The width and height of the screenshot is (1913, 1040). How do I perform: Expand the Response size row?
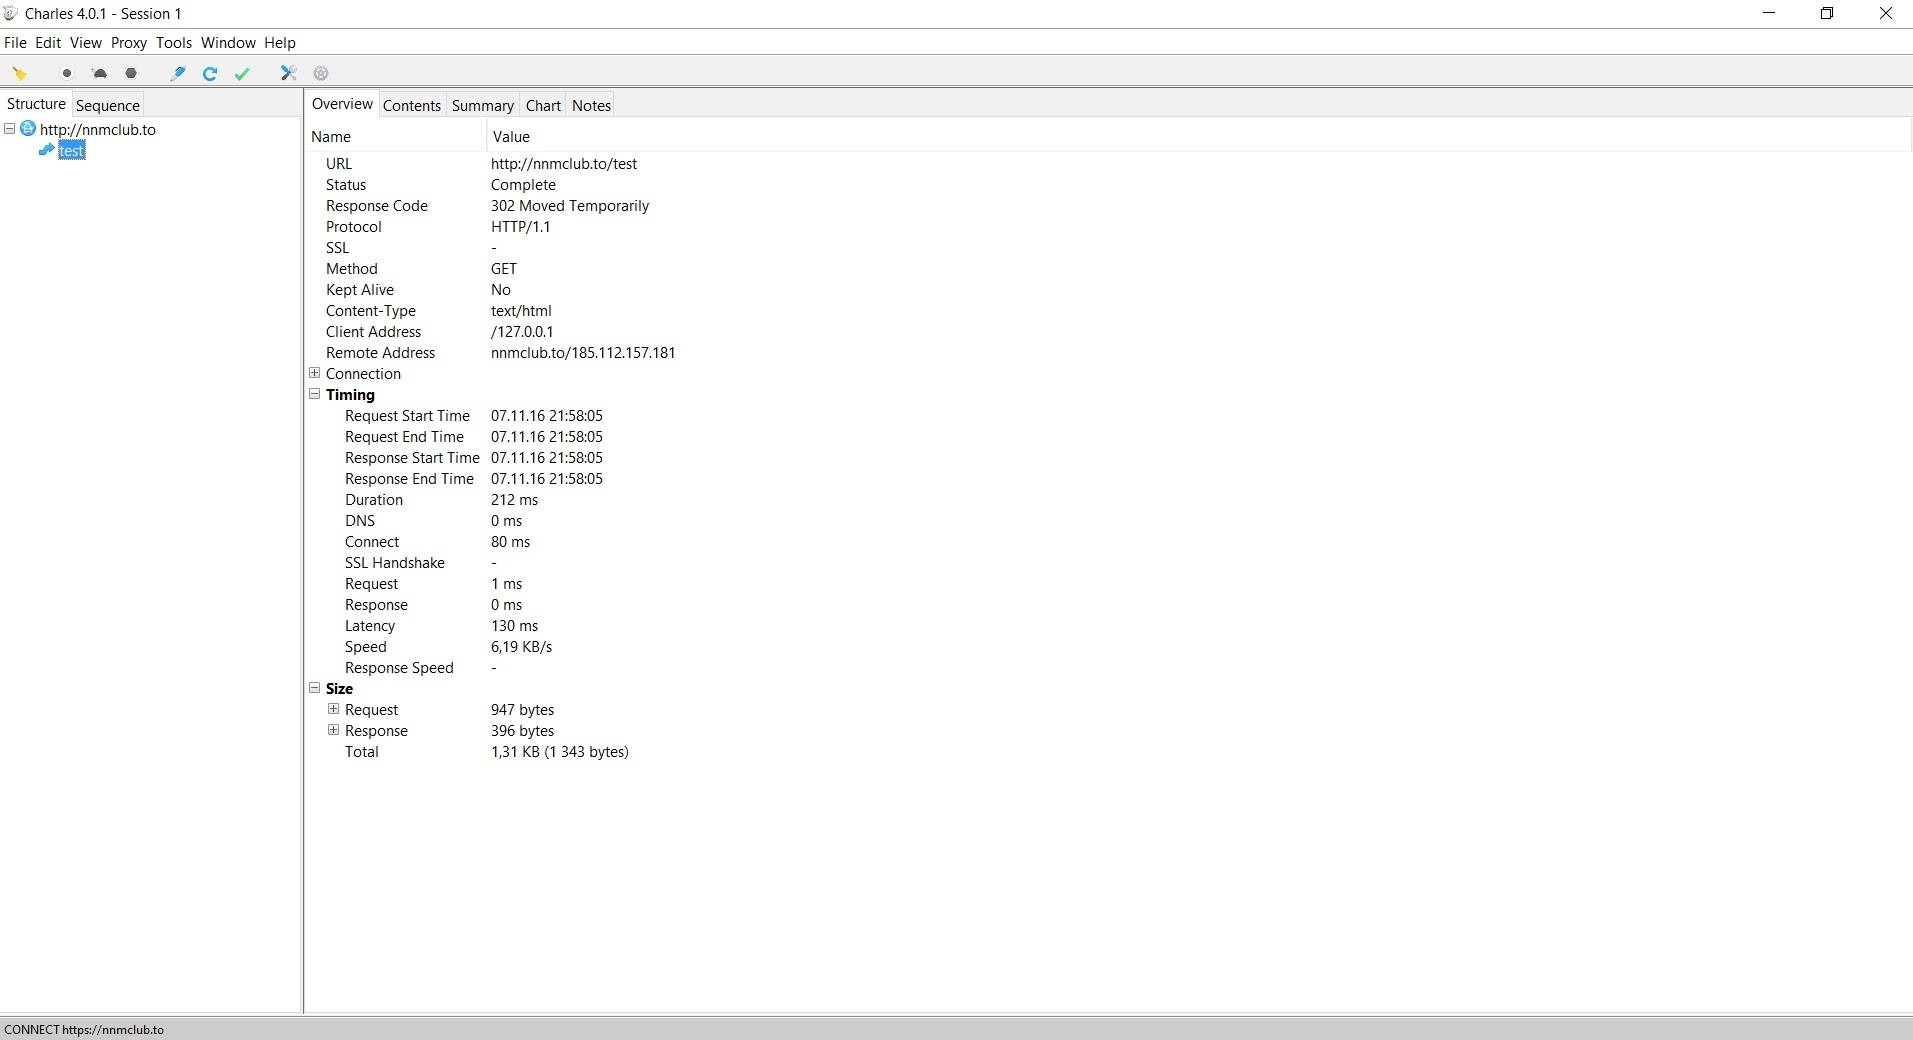click(334, 730)
